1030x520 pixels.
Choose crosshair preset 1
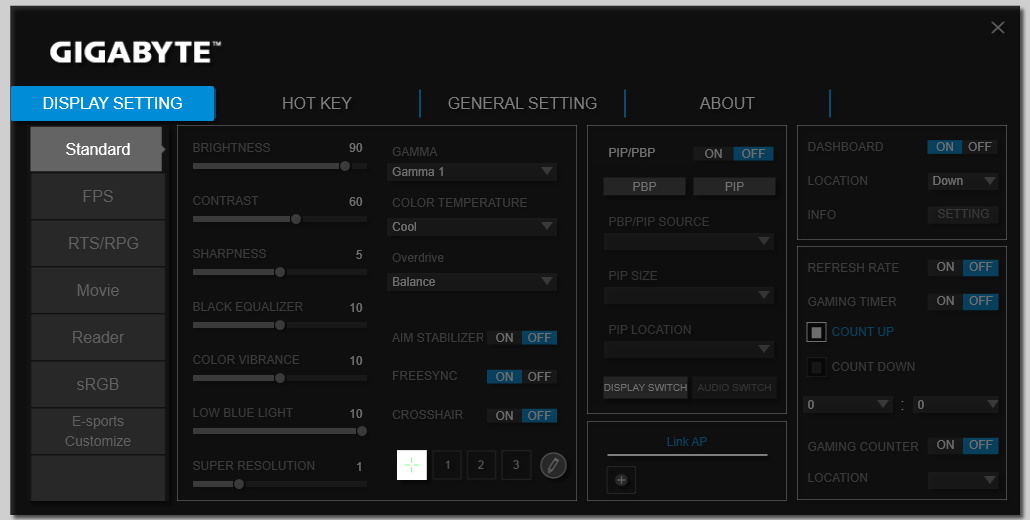pyautogui.click(x=447, y=465)
